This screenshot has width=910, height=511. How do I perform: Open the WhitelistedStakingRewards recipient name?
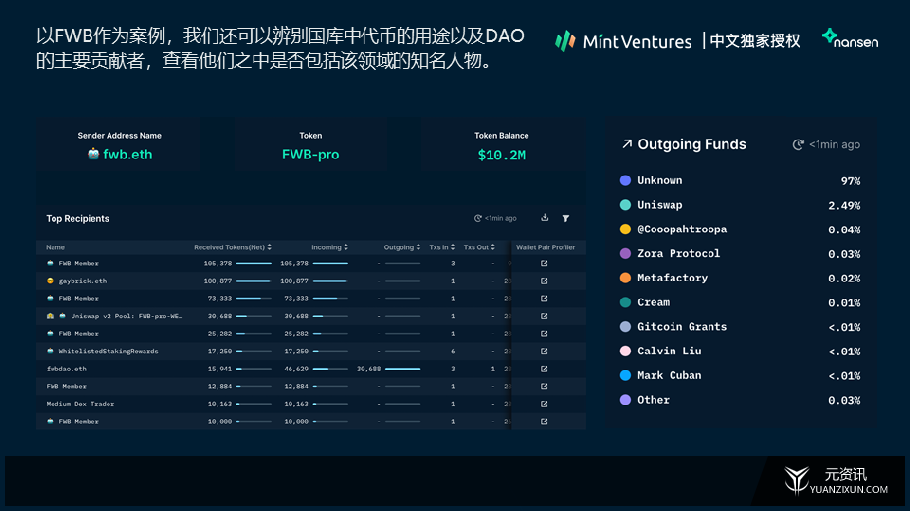coord(108,351)
